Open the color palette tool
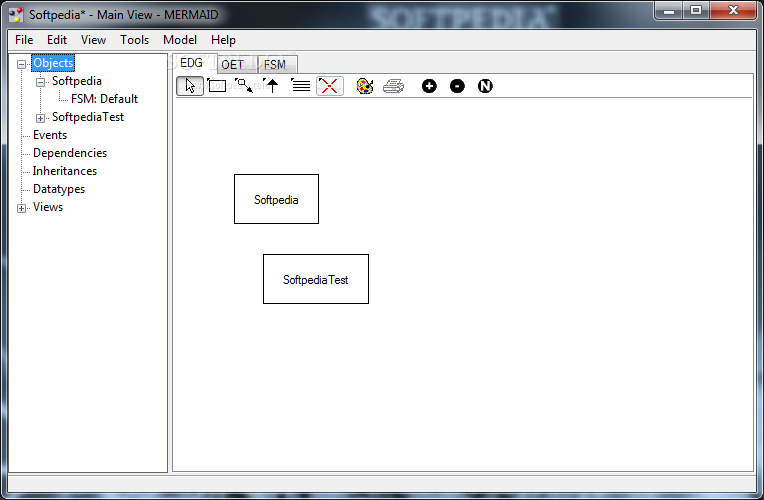 [365, 86]
